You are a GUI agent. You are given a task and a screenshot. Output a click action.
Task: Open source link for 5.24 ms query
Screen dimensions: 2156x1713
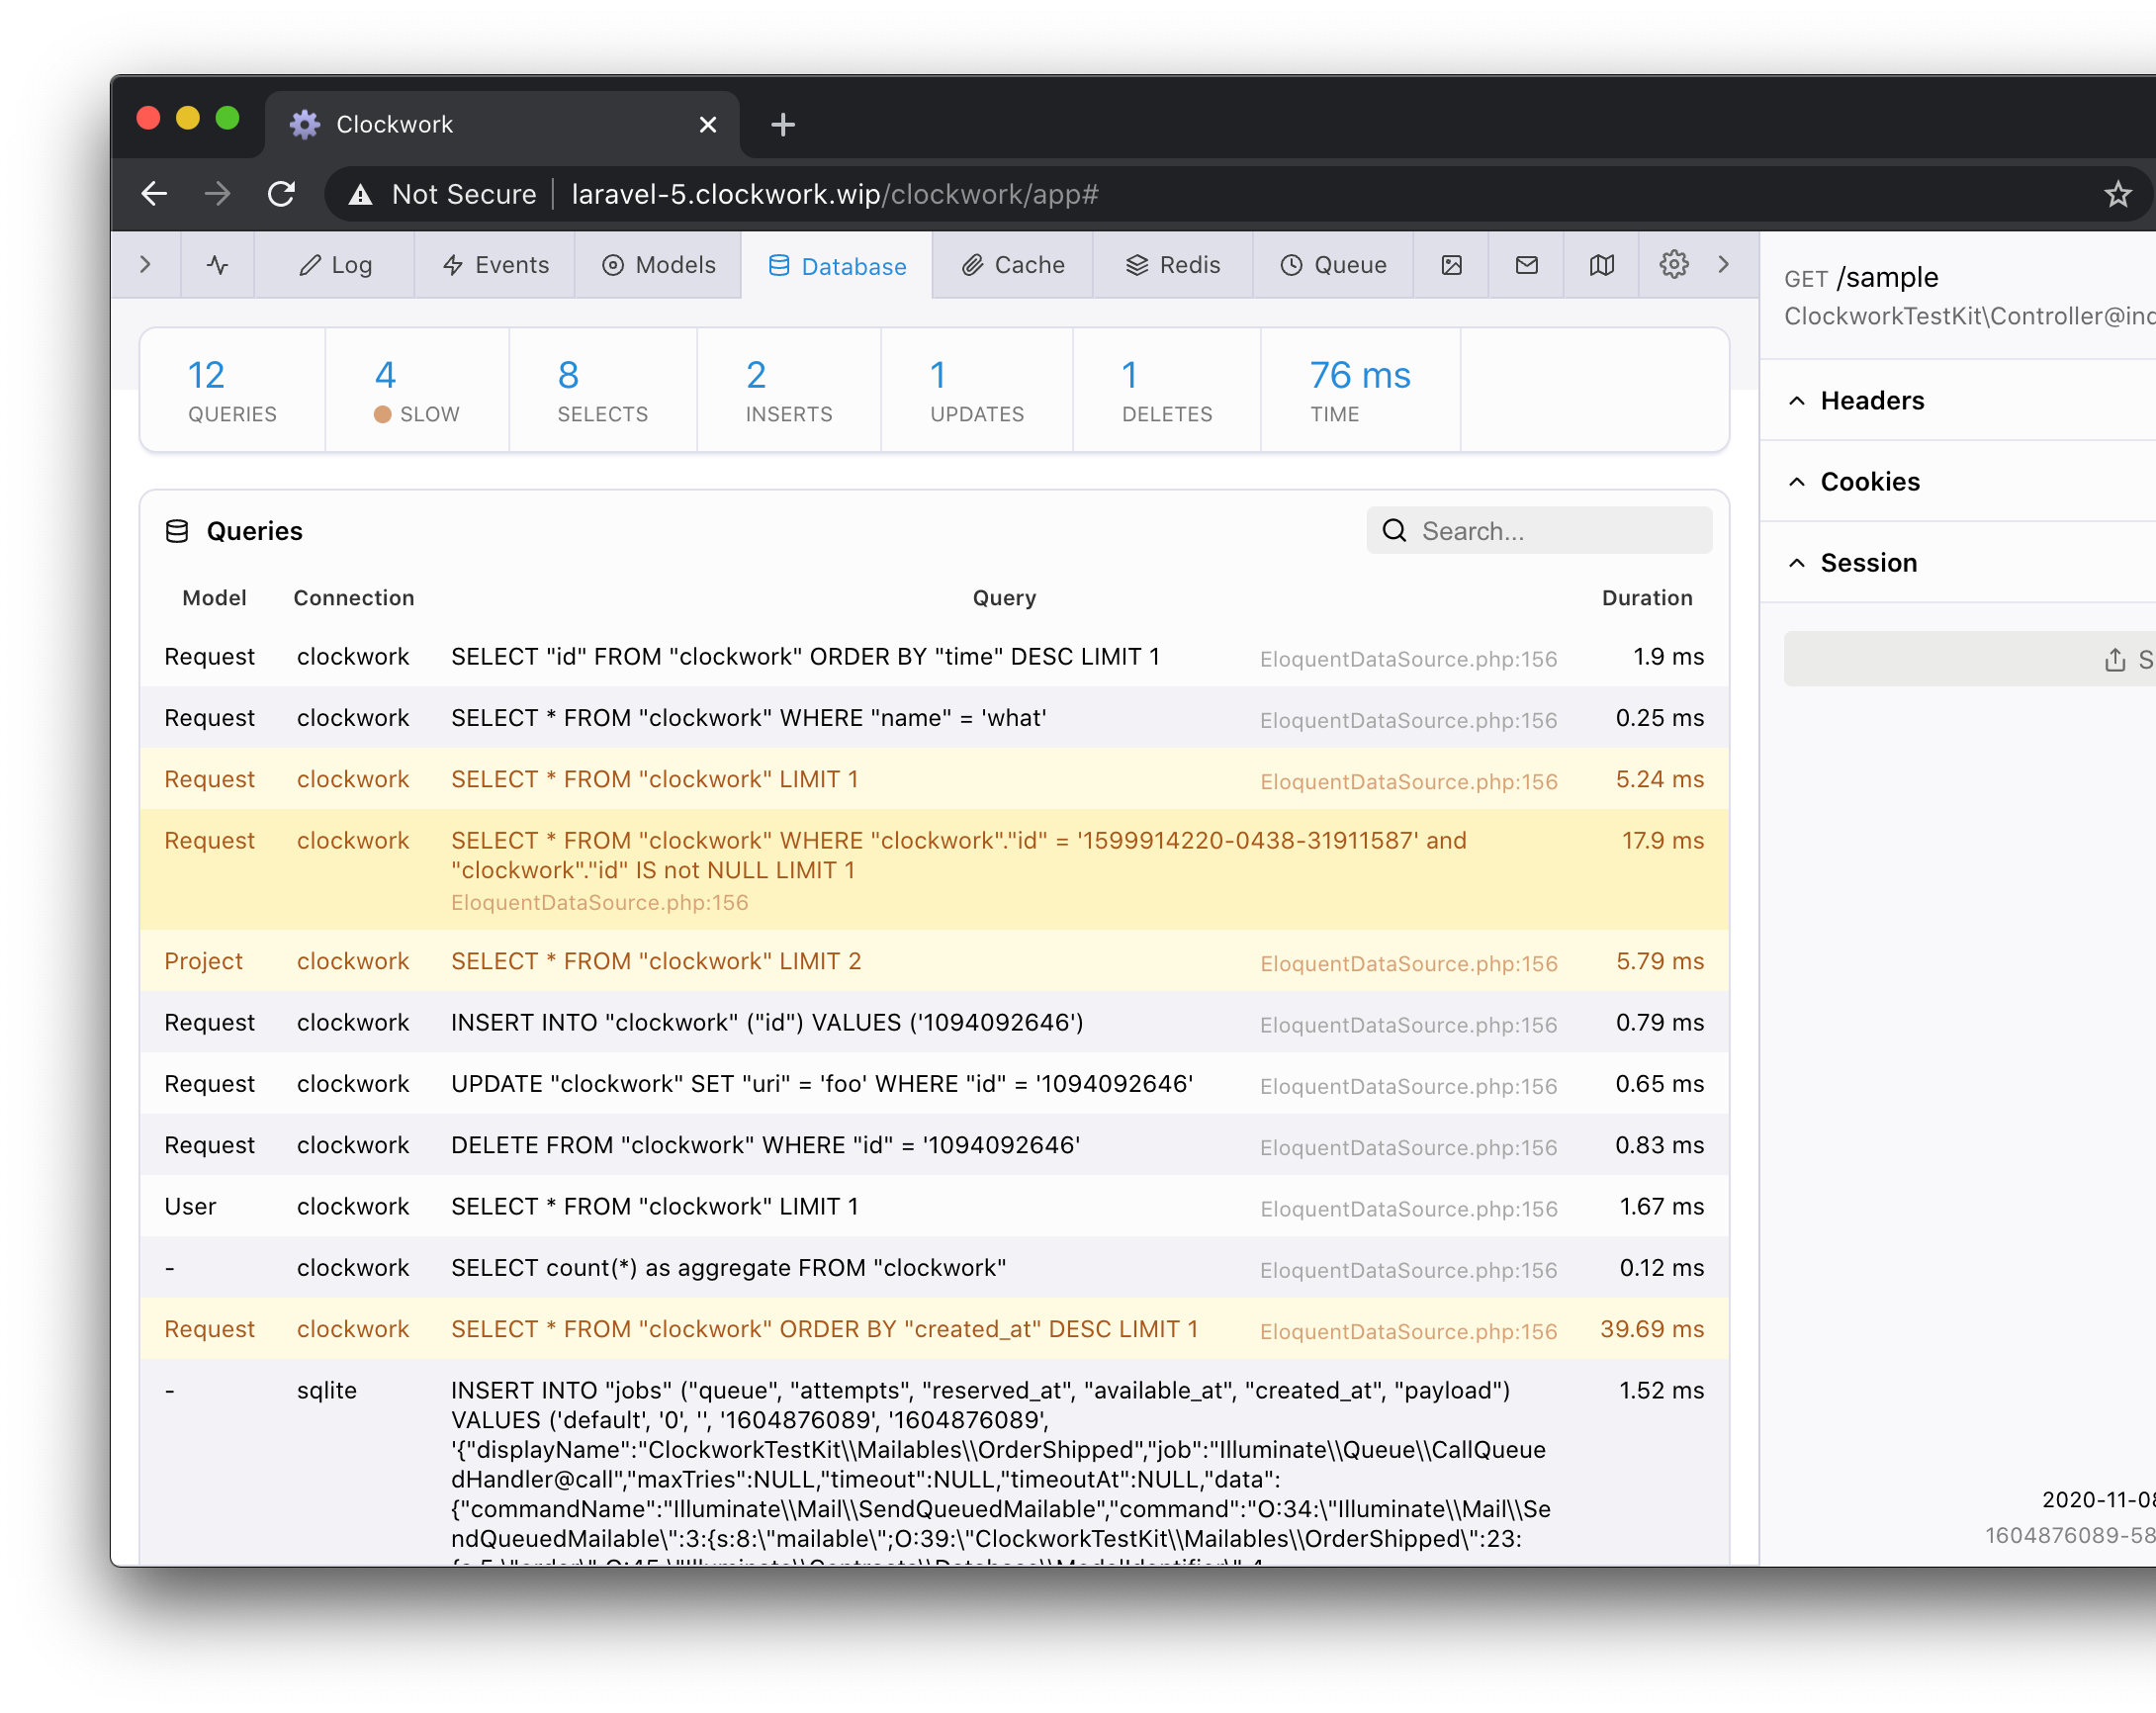coord(1408,781)
